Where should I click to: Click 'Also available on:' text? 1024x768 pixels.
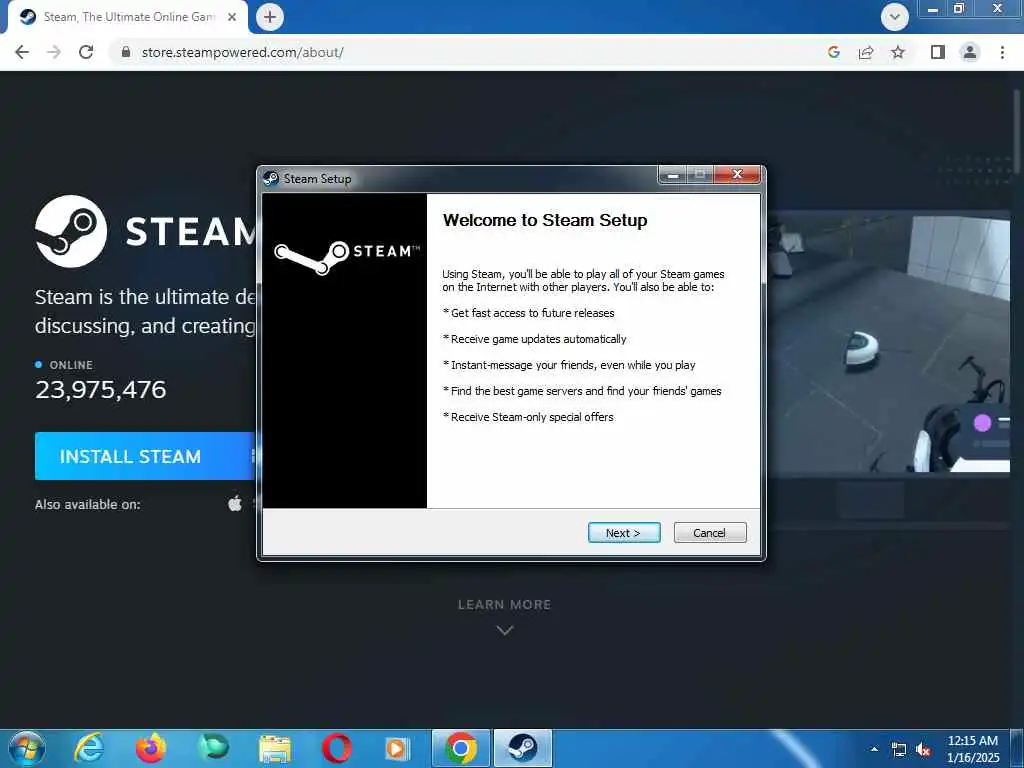click(x=88, y=504)
